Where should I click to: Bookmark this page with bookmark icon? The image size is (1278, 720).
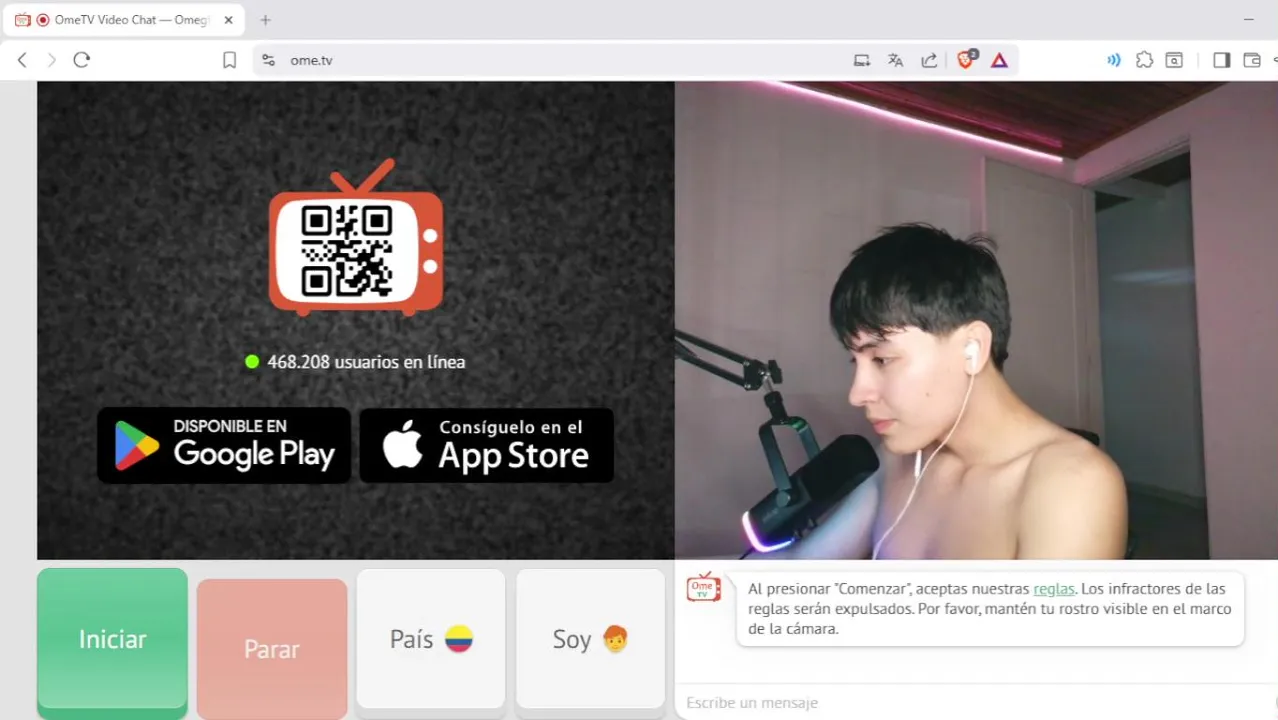click(x=229, y=60)
